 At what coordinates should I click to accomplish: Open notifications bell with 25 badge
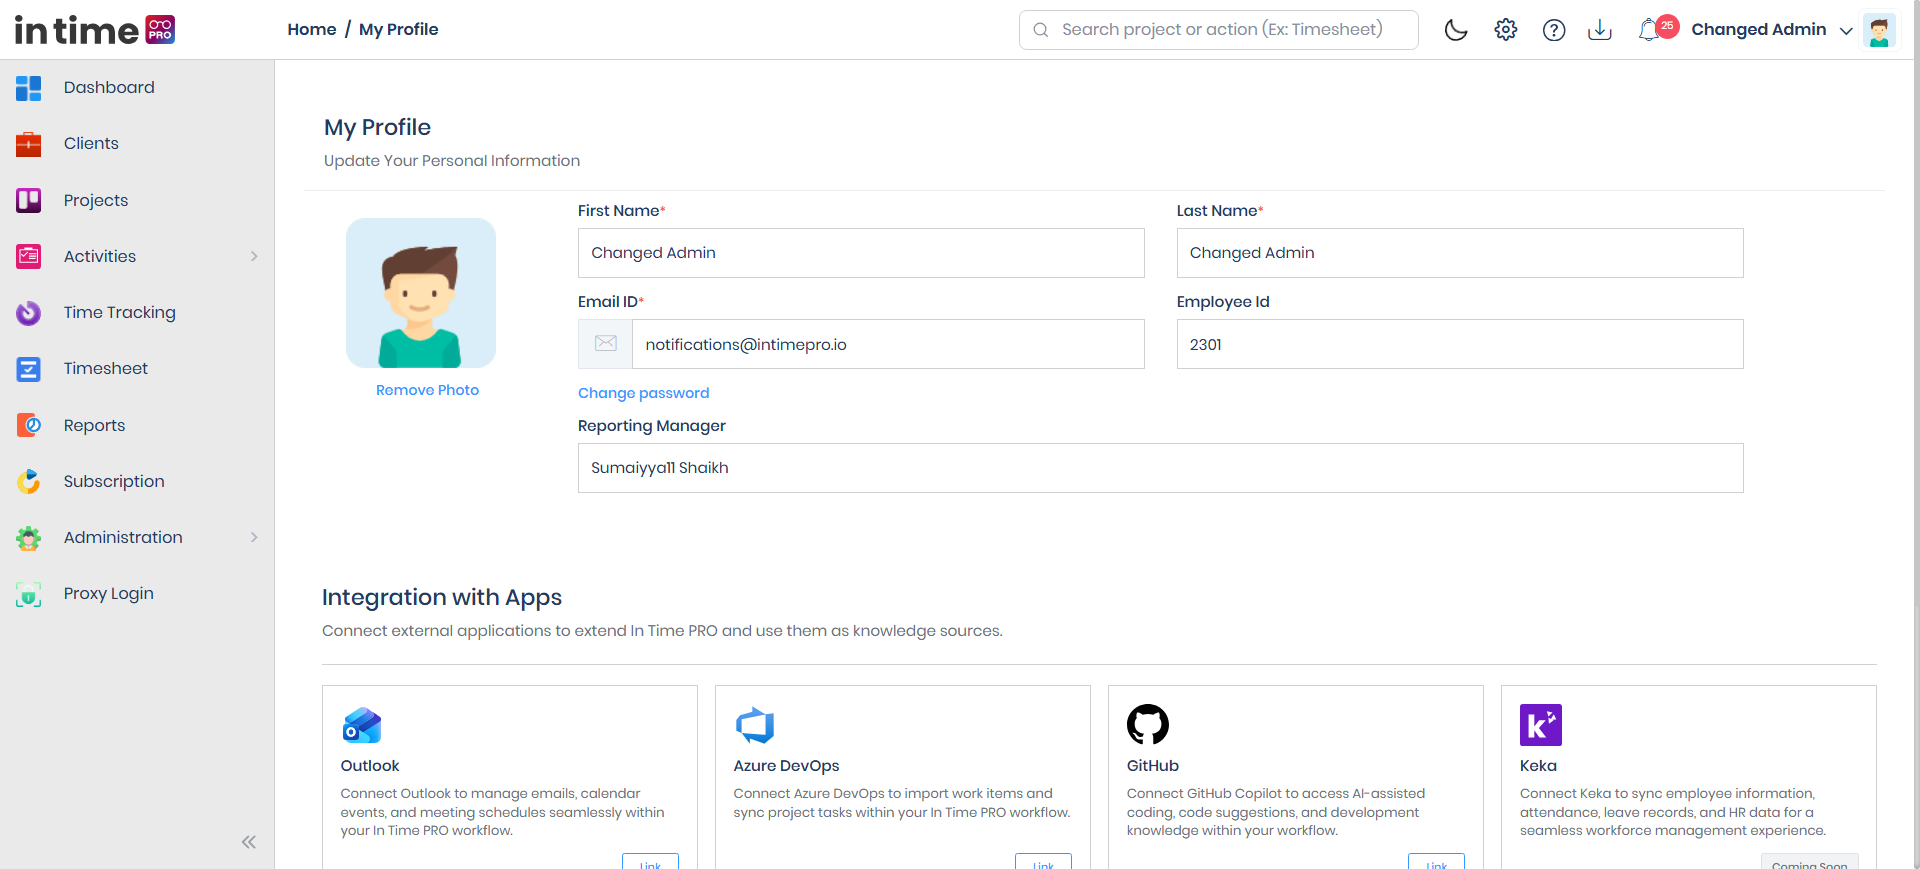[x=1657, y=29]
